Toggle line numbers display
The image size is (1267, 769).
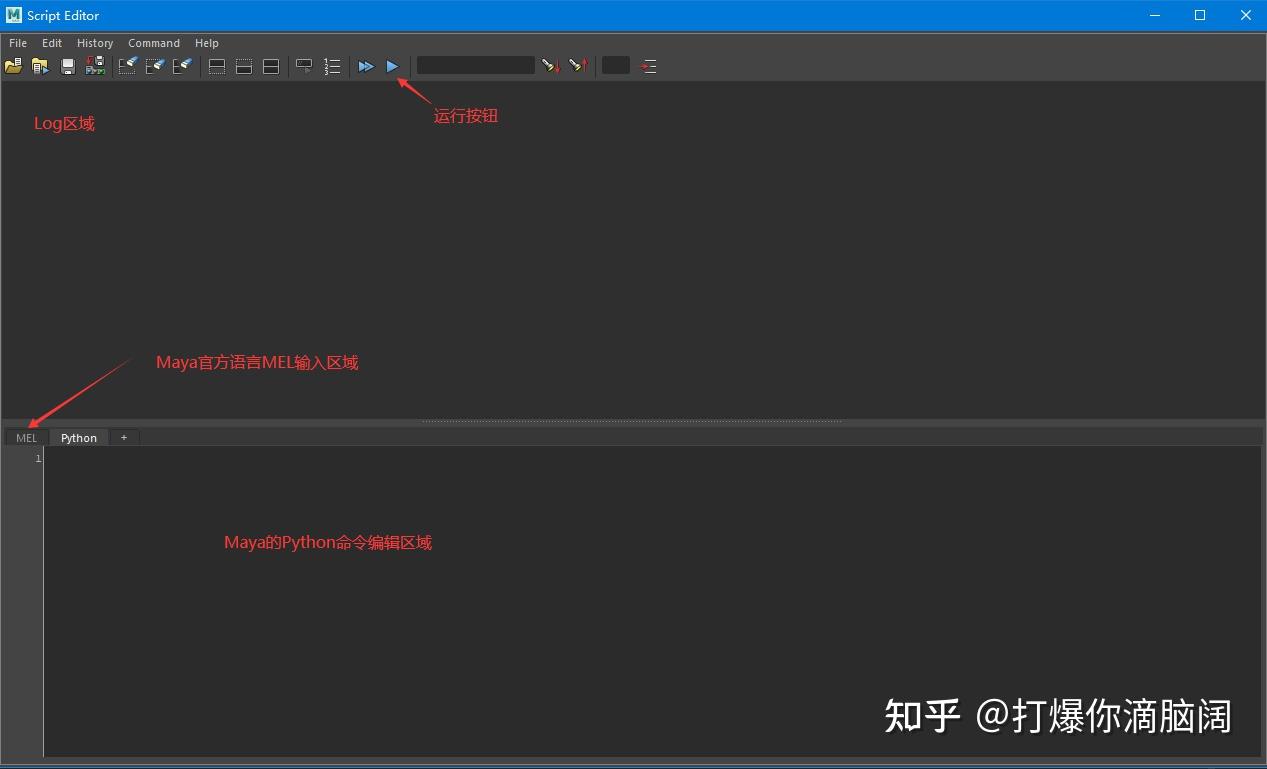pos(332,65)
